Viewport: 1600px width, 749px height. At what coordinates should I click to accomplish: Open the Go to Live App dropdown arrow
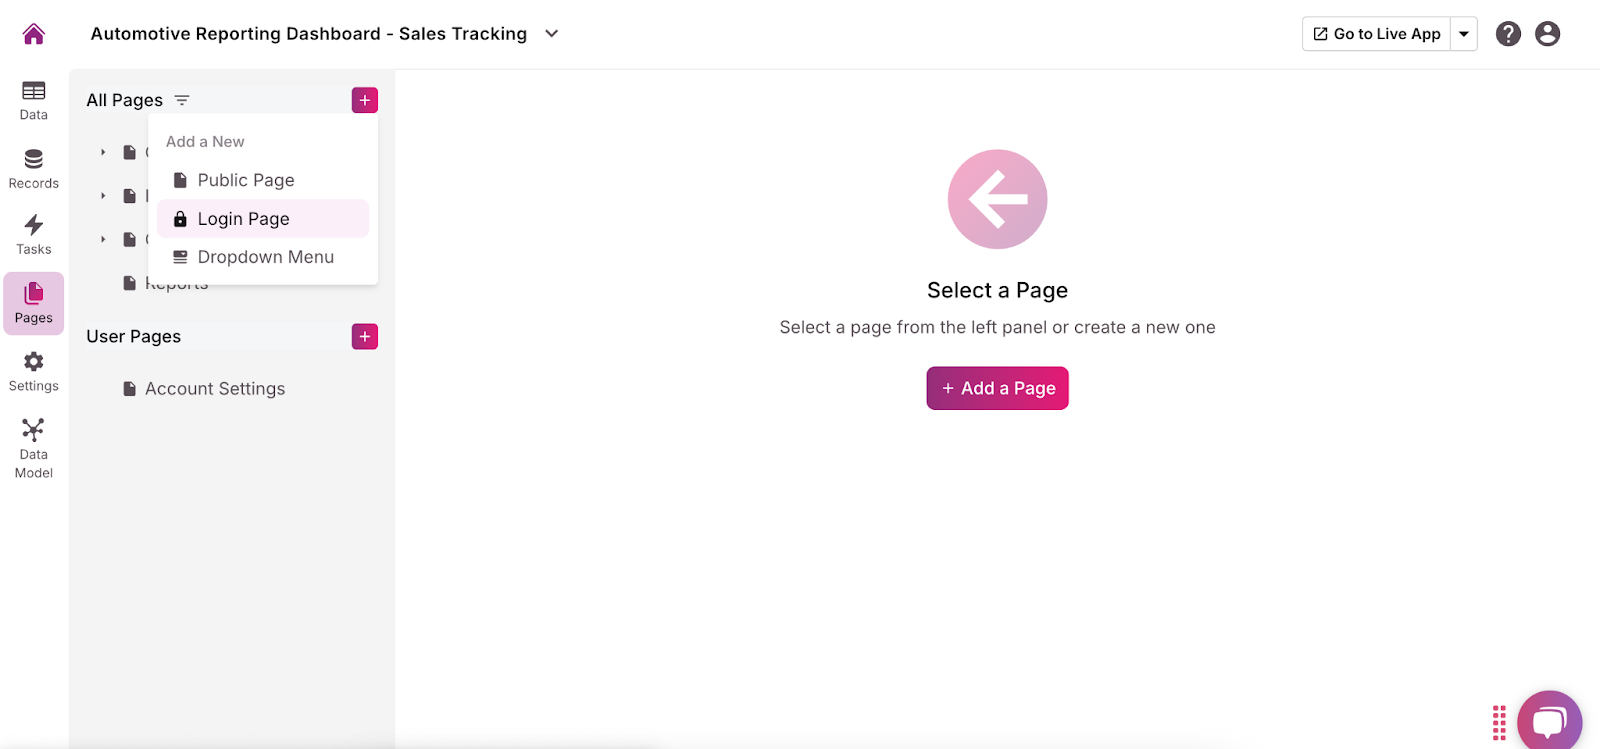coord(1464,34)
